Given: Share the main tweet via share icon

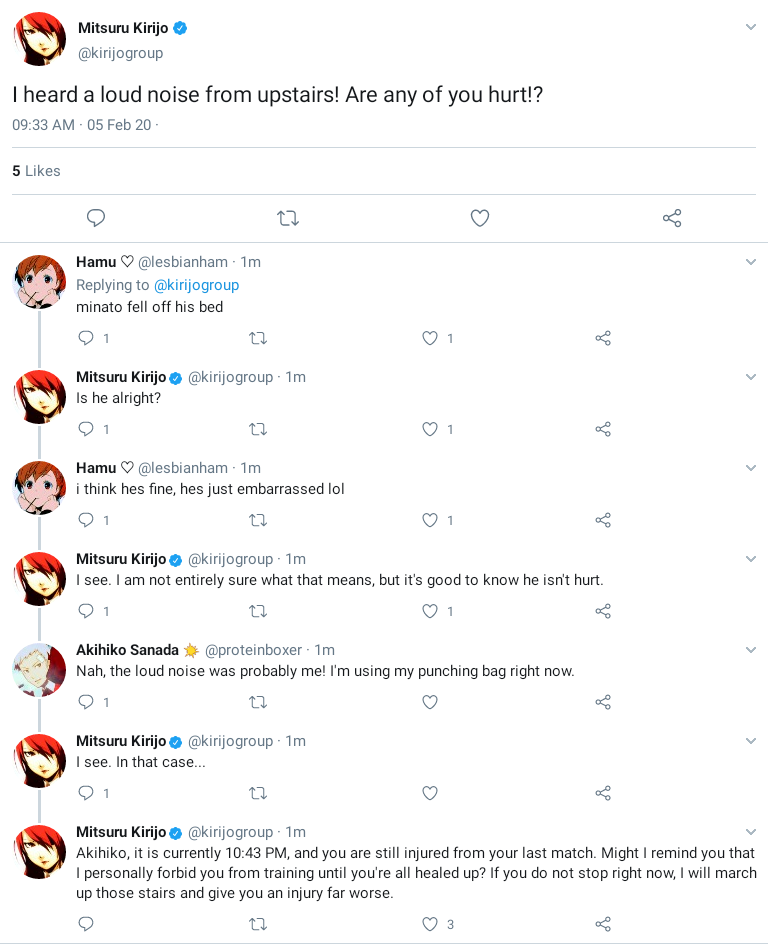Looking at the screenshot, I should click(672, 218).
